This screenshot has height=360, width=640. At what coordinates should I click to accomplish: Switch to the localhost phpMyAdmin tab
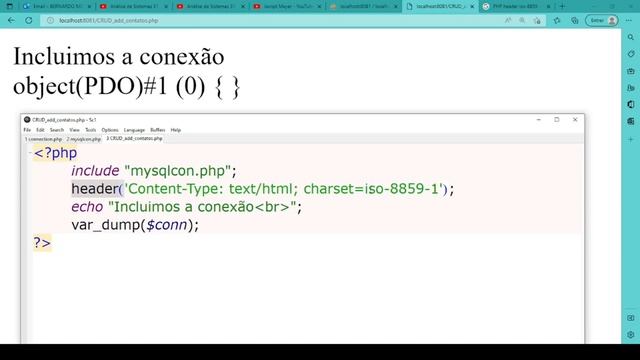pos(363,7)
